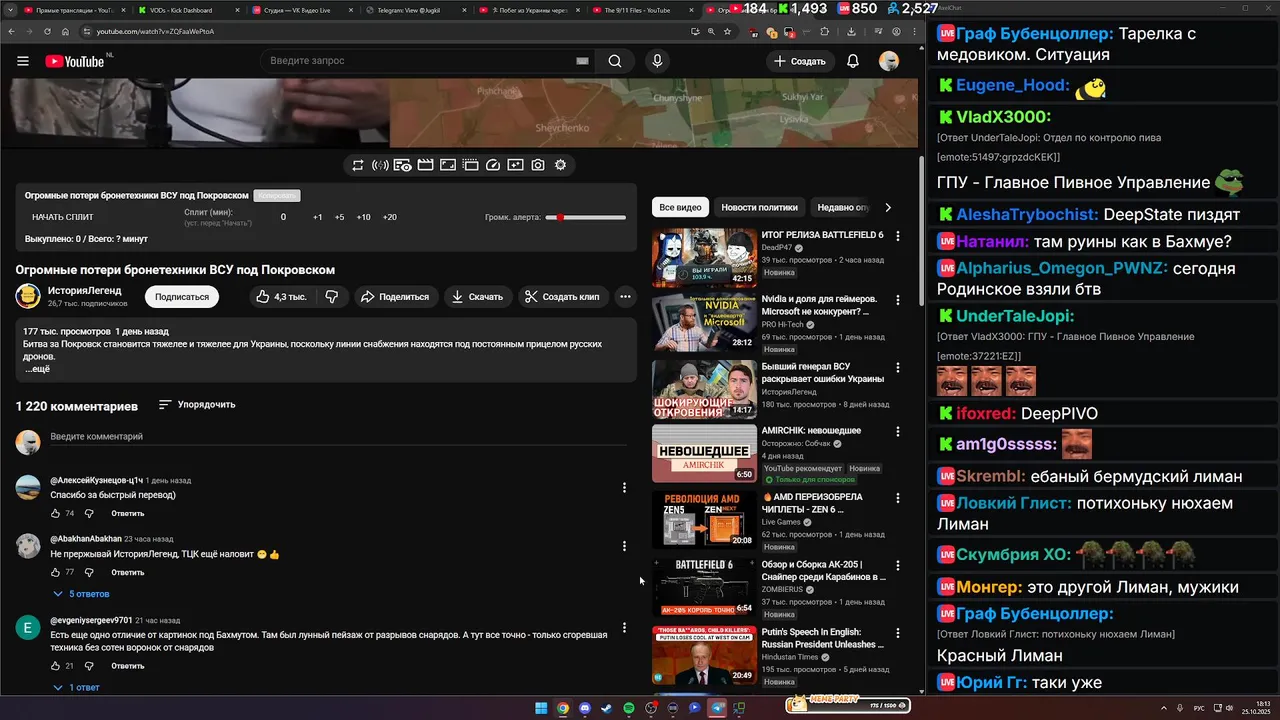This screenshot has height=720, width=1280.
Task: Click the browser address bar URL
Action: coord(155,31)
